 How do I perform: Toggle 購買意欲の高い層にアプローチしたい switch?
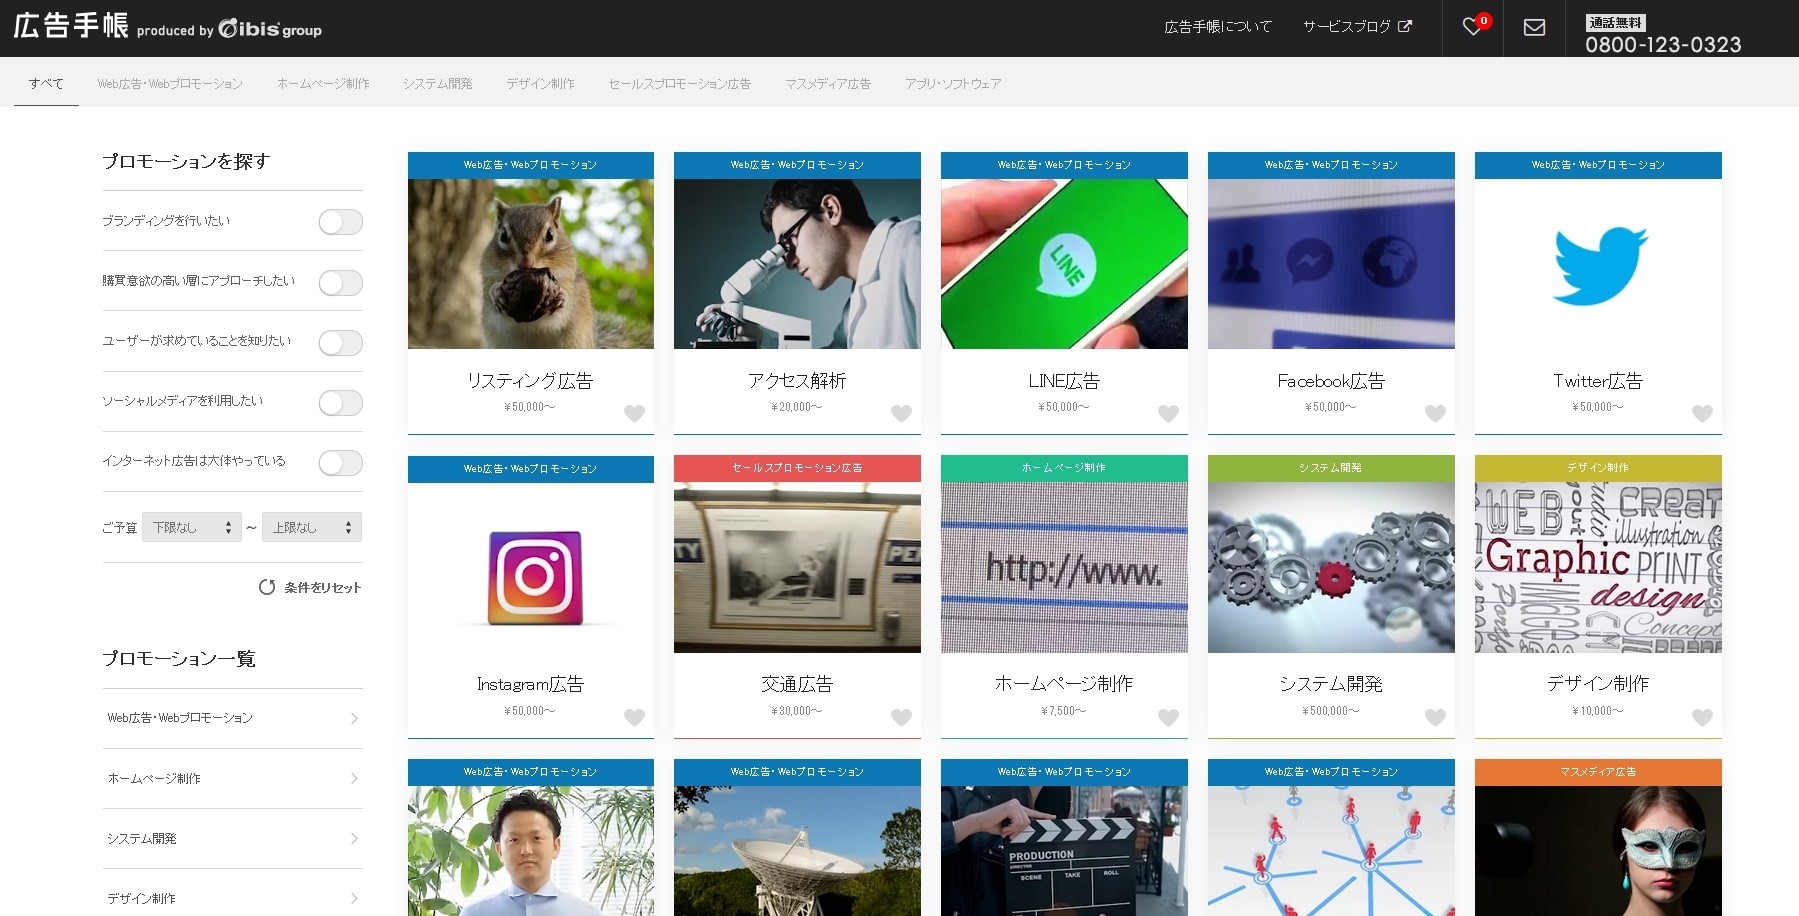pos(340,283)
